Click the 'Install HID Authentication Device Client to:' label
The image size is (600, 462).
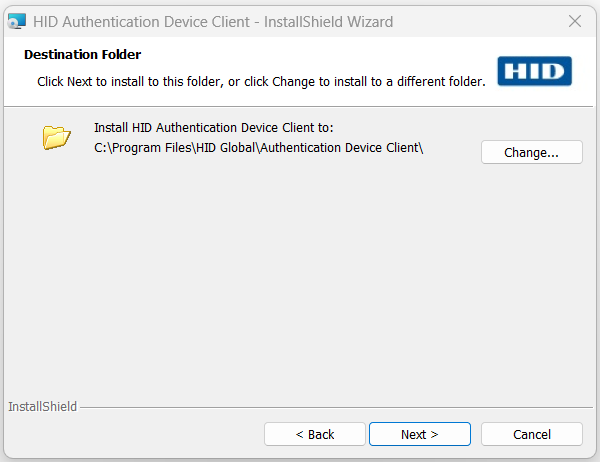[x=213, y=128]
